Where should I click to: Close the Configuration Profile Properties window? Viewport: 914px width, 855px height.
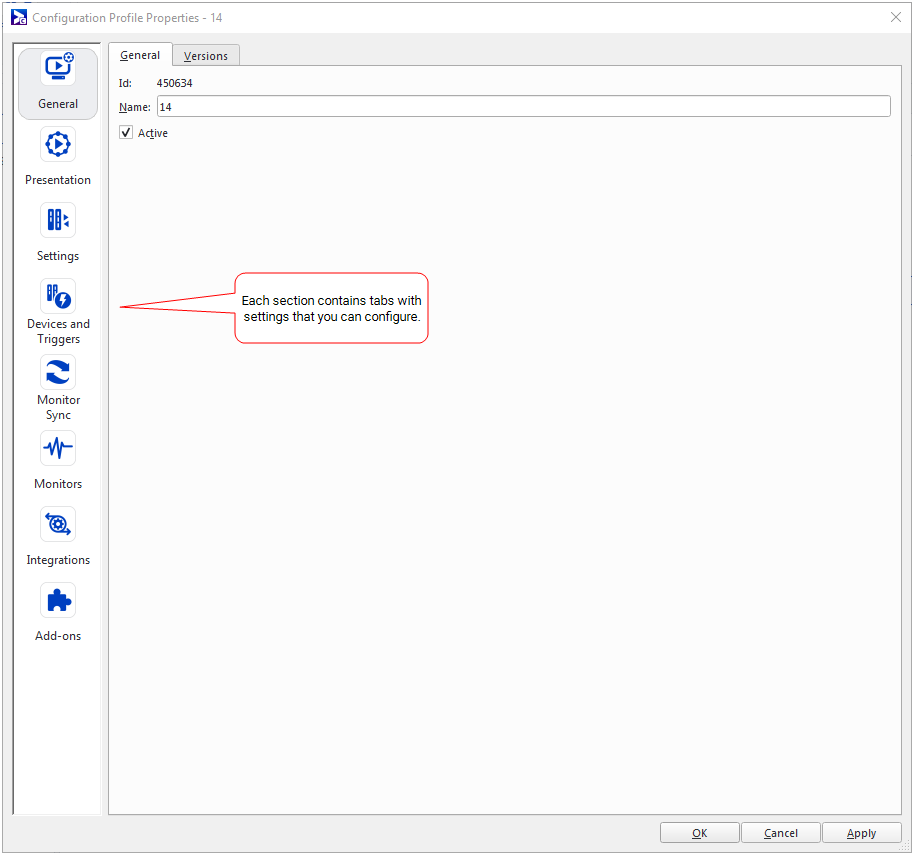(895, 17)
